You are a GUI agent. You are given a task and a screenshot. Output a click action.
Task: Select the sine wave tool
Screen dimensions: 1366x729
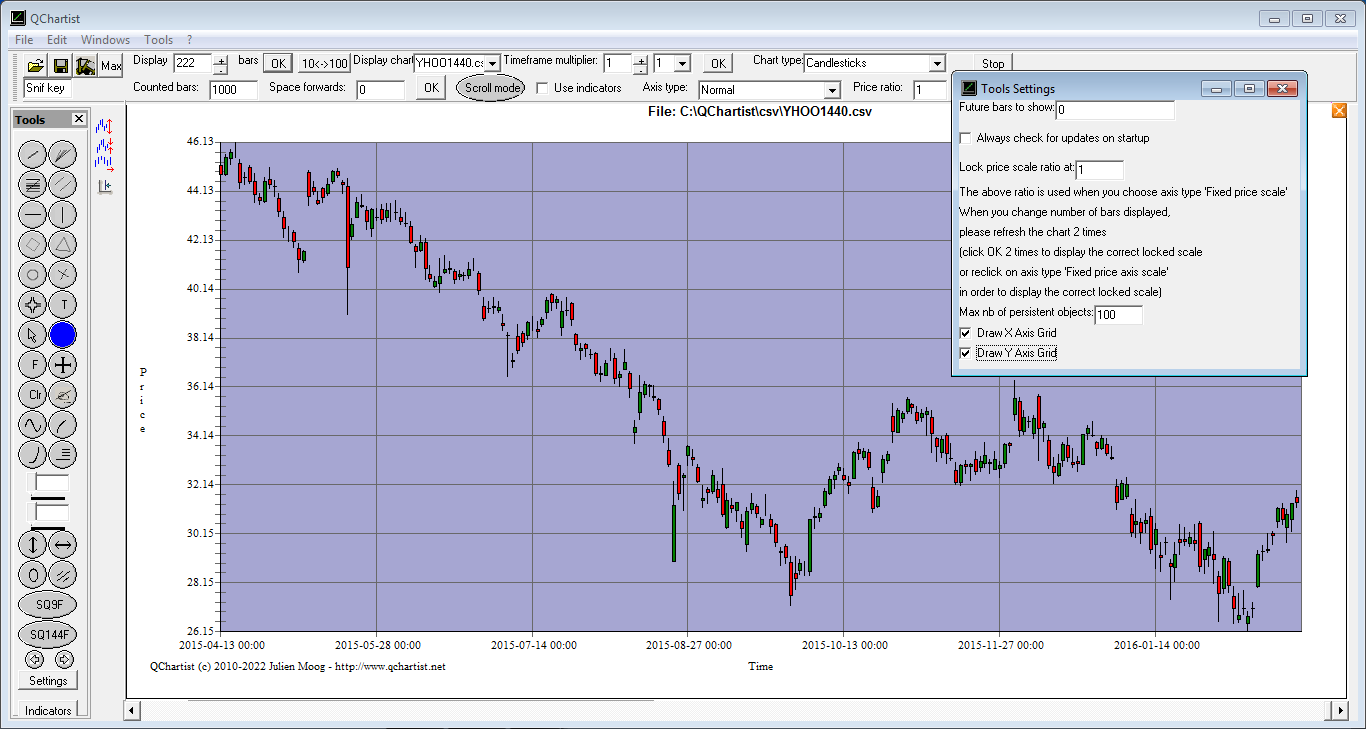tap(33, 425)
